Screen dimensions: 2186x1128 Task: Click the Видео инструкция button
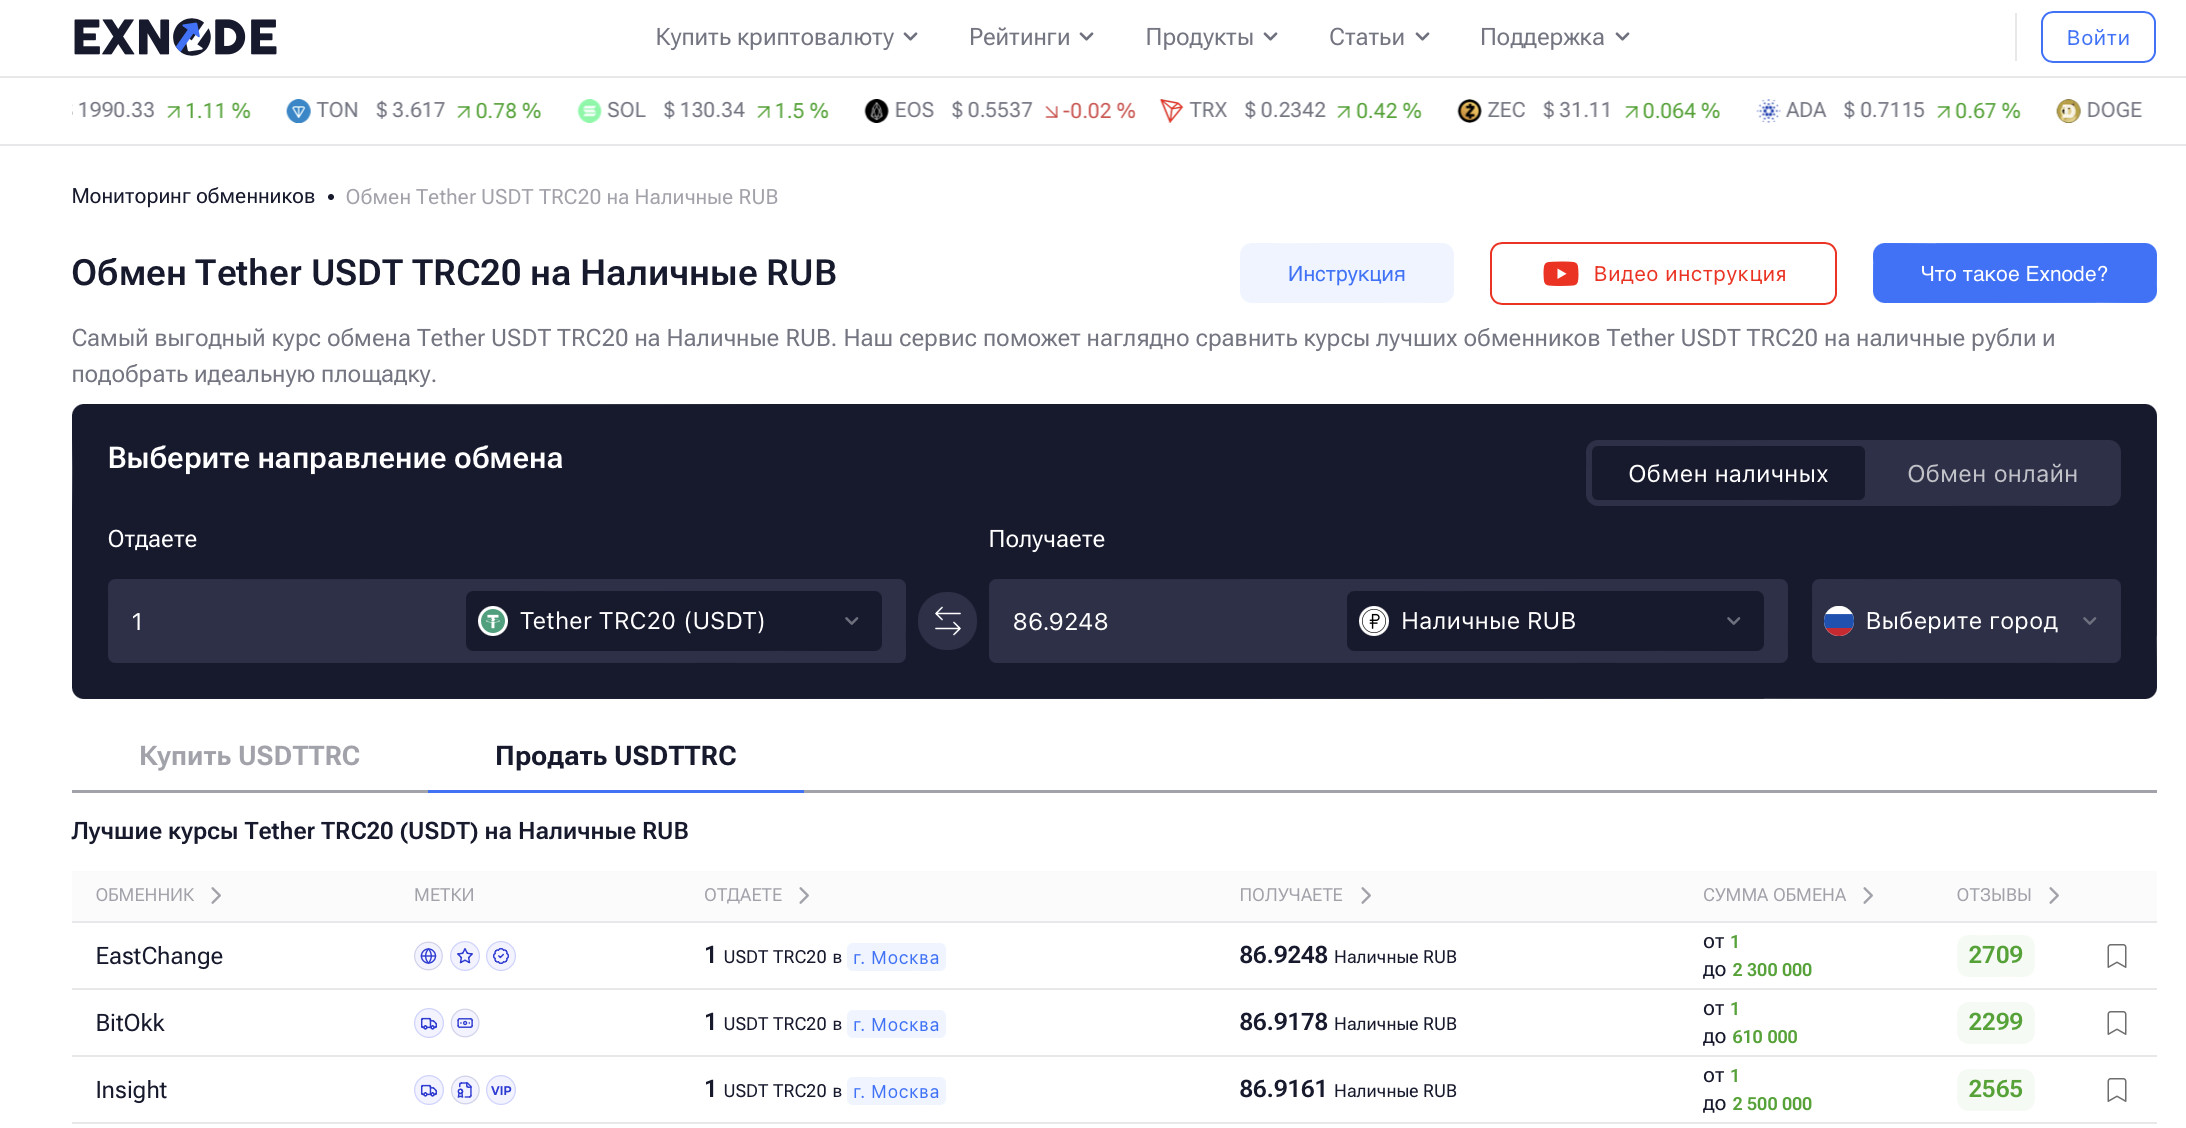tap(1662, 274)
